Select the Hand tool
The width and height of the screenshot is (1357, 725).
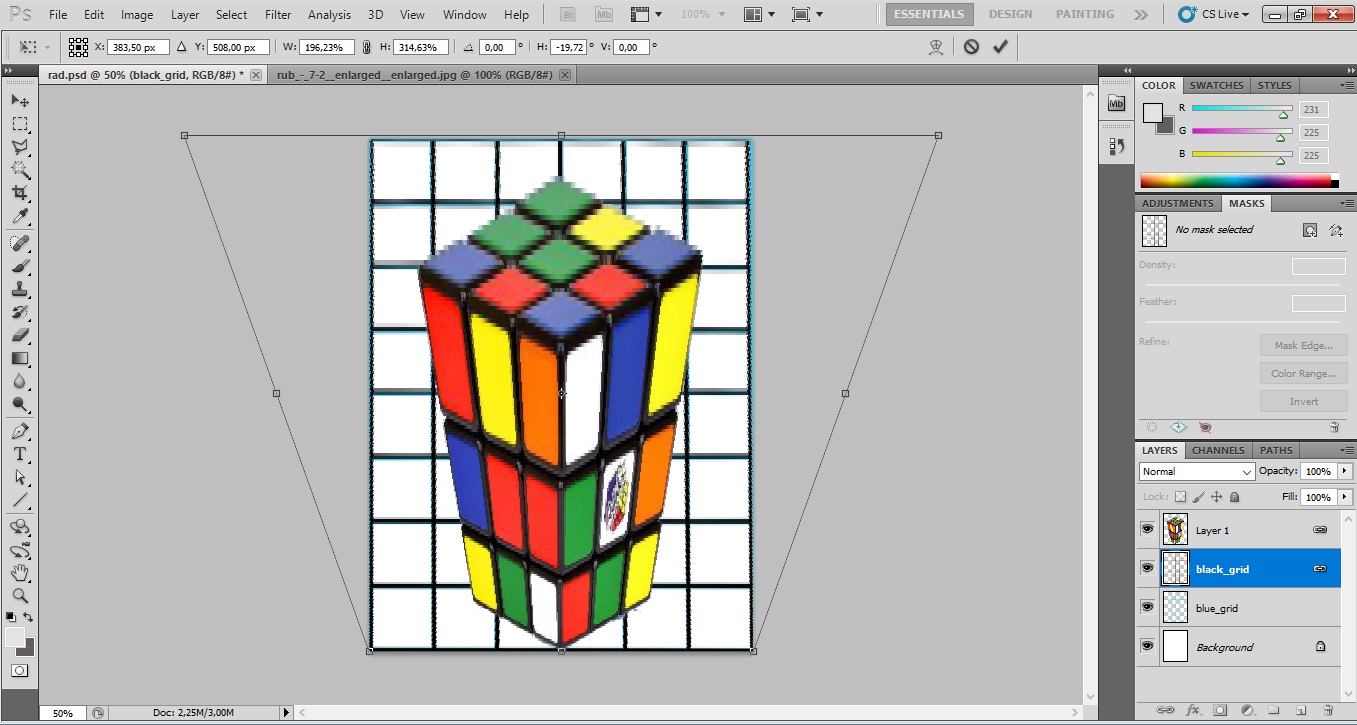point(20,573)
